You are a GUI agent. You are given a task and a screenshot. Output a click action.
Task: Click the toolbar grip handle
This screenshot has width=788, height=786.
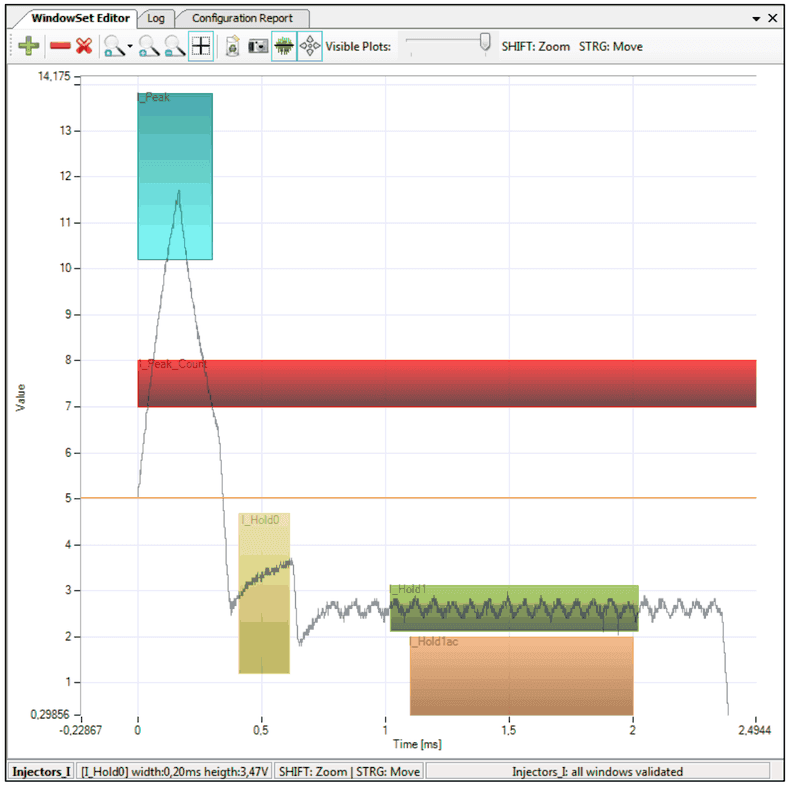tap(12, 46)
